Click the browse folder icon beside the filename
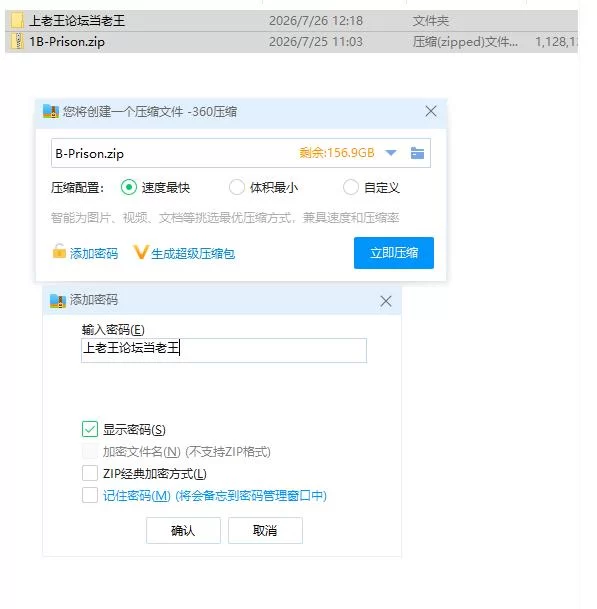Image resolution: width=597 pixels, height=609 pixels. 418,153
